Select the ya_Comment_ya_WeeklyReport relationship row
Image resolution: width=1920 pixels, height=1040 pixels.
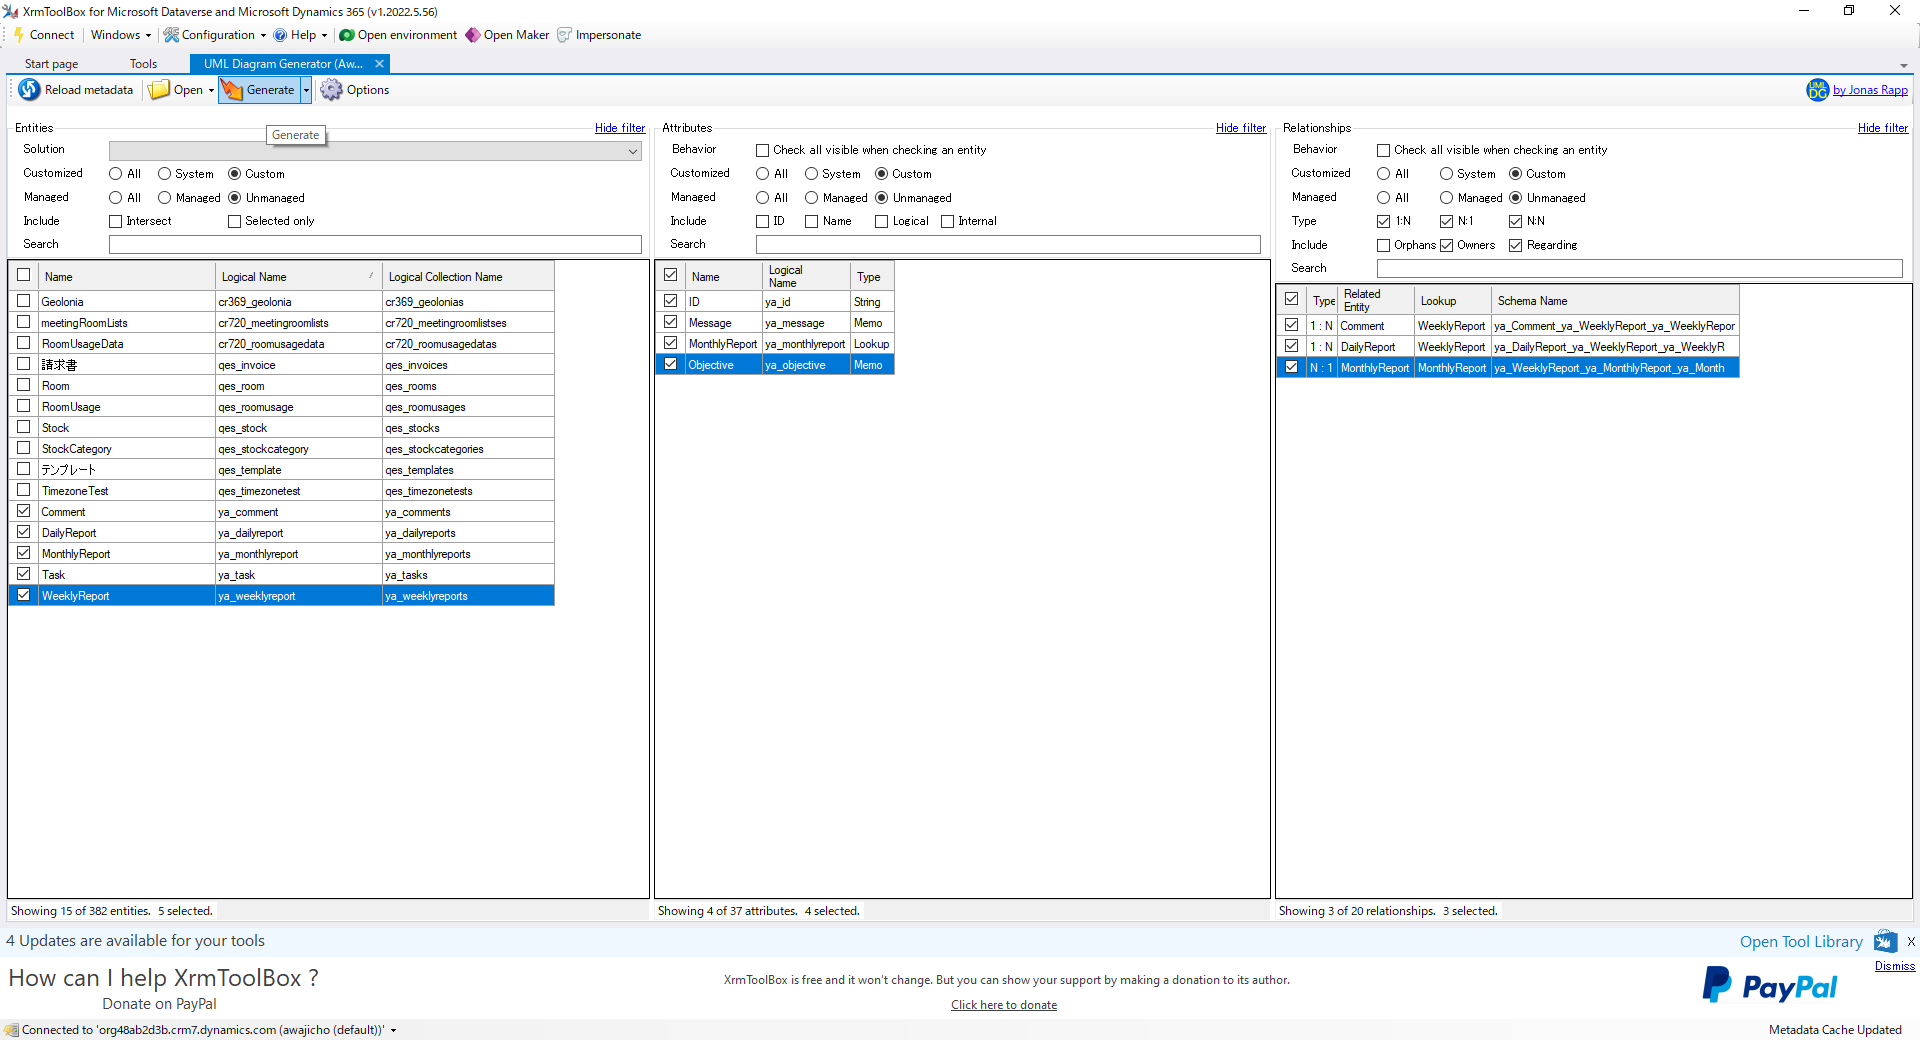click(x=1508, y=326)
